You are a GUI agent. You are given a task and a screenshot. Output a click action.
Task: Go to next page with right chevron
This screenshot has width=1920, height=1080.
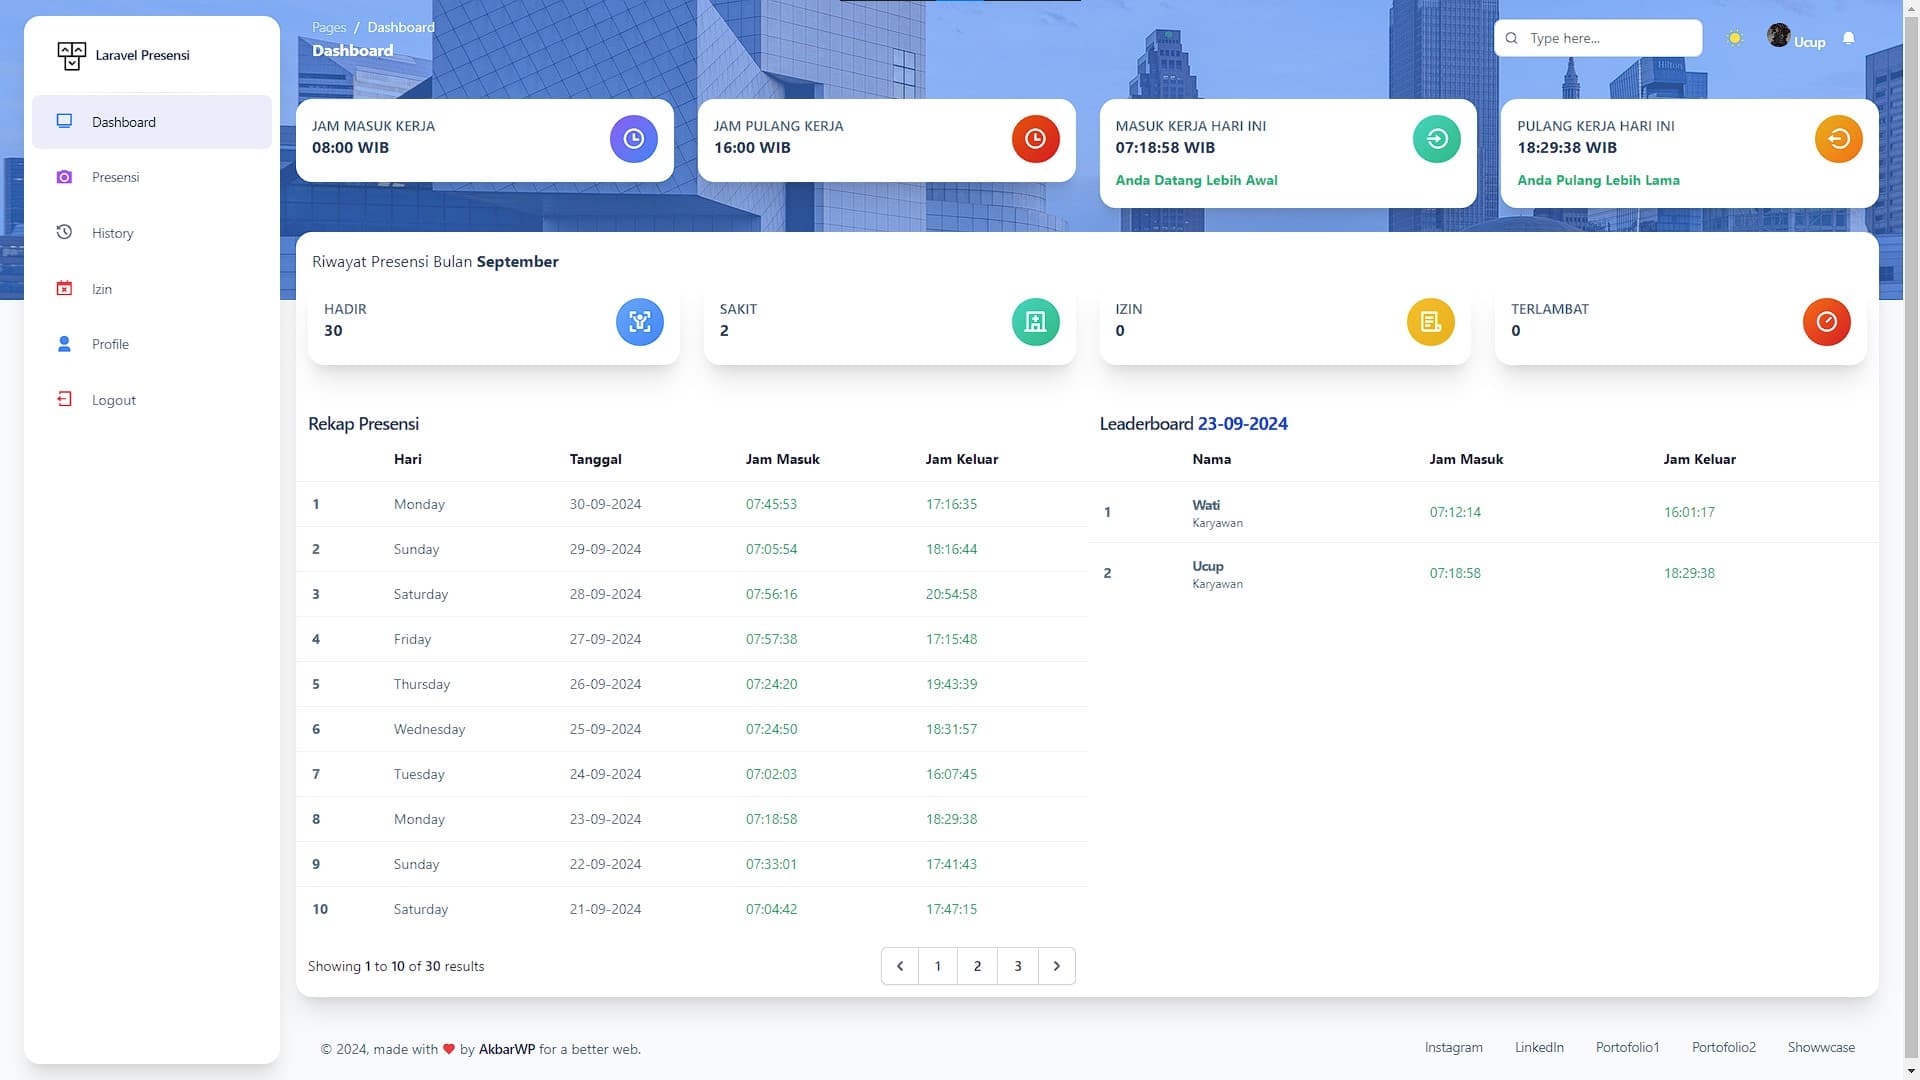[x=1056, y=966]
